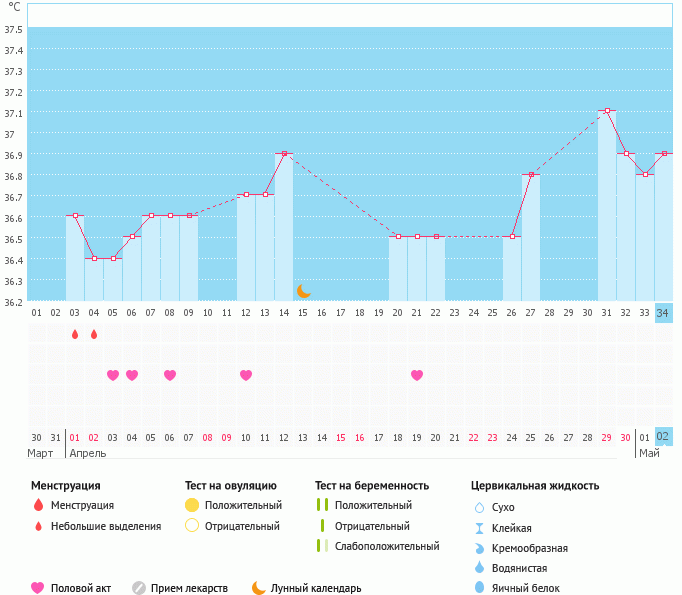Click the temperature point on cycle day 27

pyautogui.click(x=531, y=174)
